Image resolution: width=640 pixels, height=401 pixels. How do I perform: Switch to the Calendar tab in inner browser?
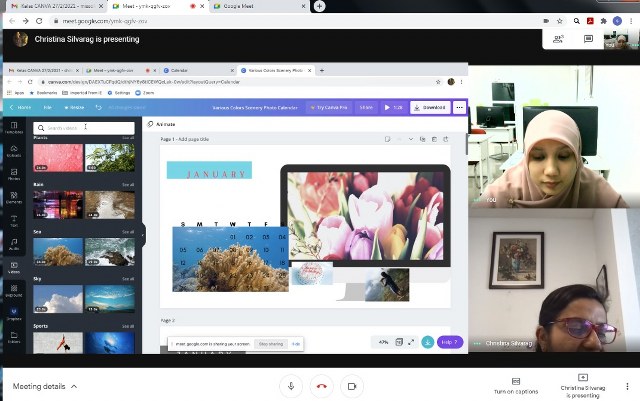(198, 70)
